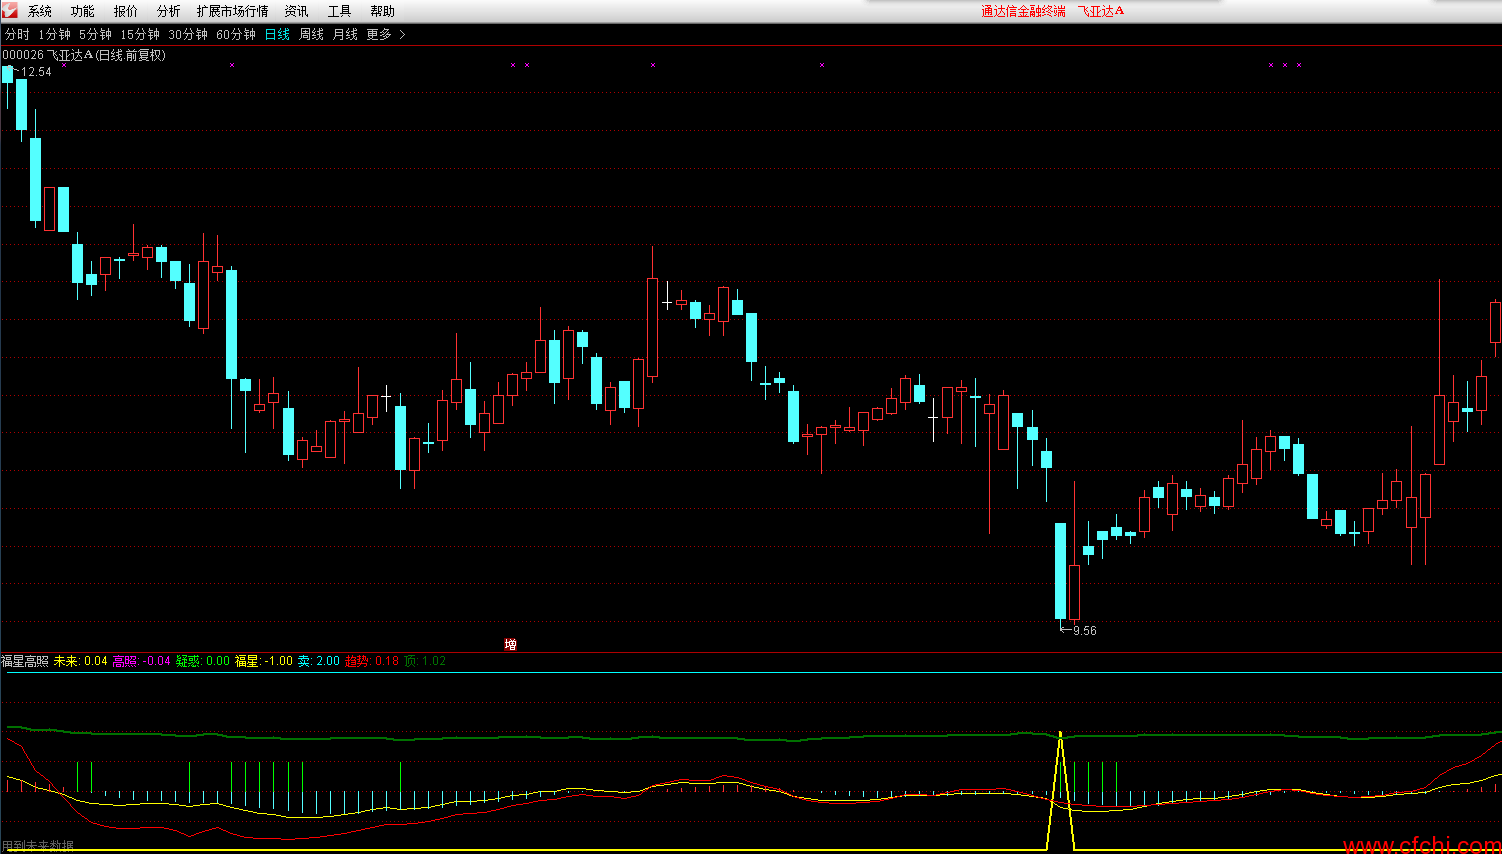Open the 资讯 menu

pyautogui.click(x=297, y=11)
